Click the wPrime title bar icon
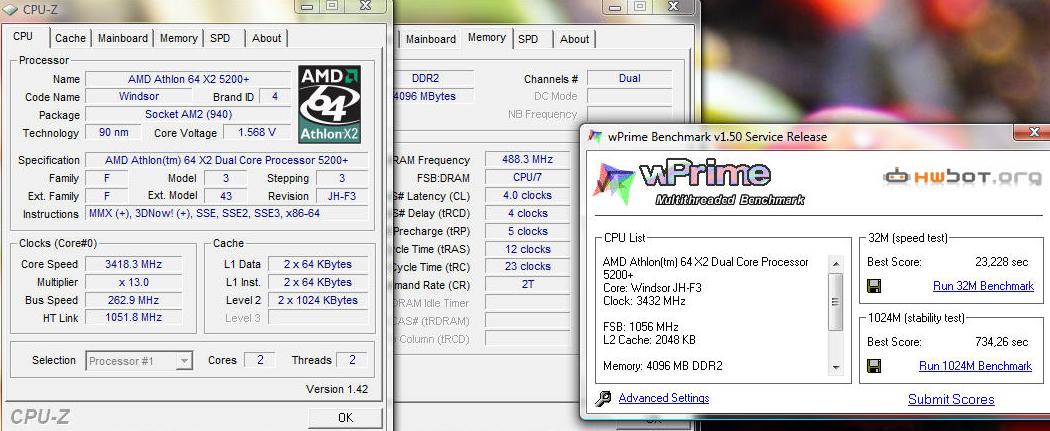The width and height of the screenshot is (1050, 431). [594, 137]
